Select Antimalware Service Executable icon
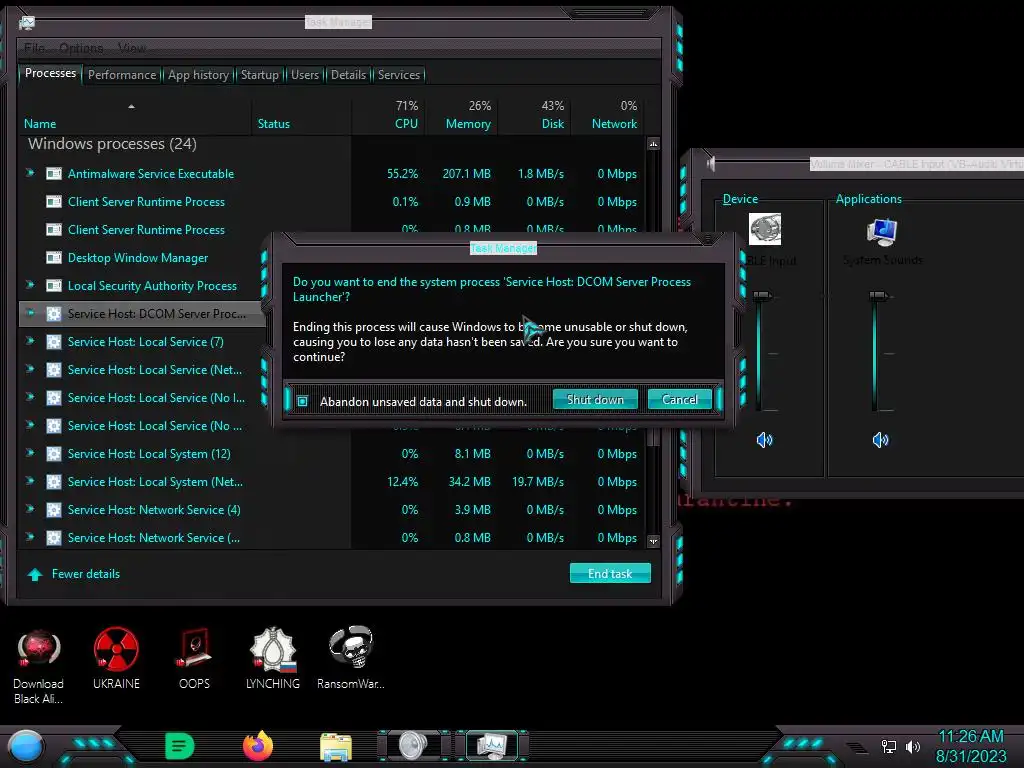The image size is (1024, 768). (54, 174)
